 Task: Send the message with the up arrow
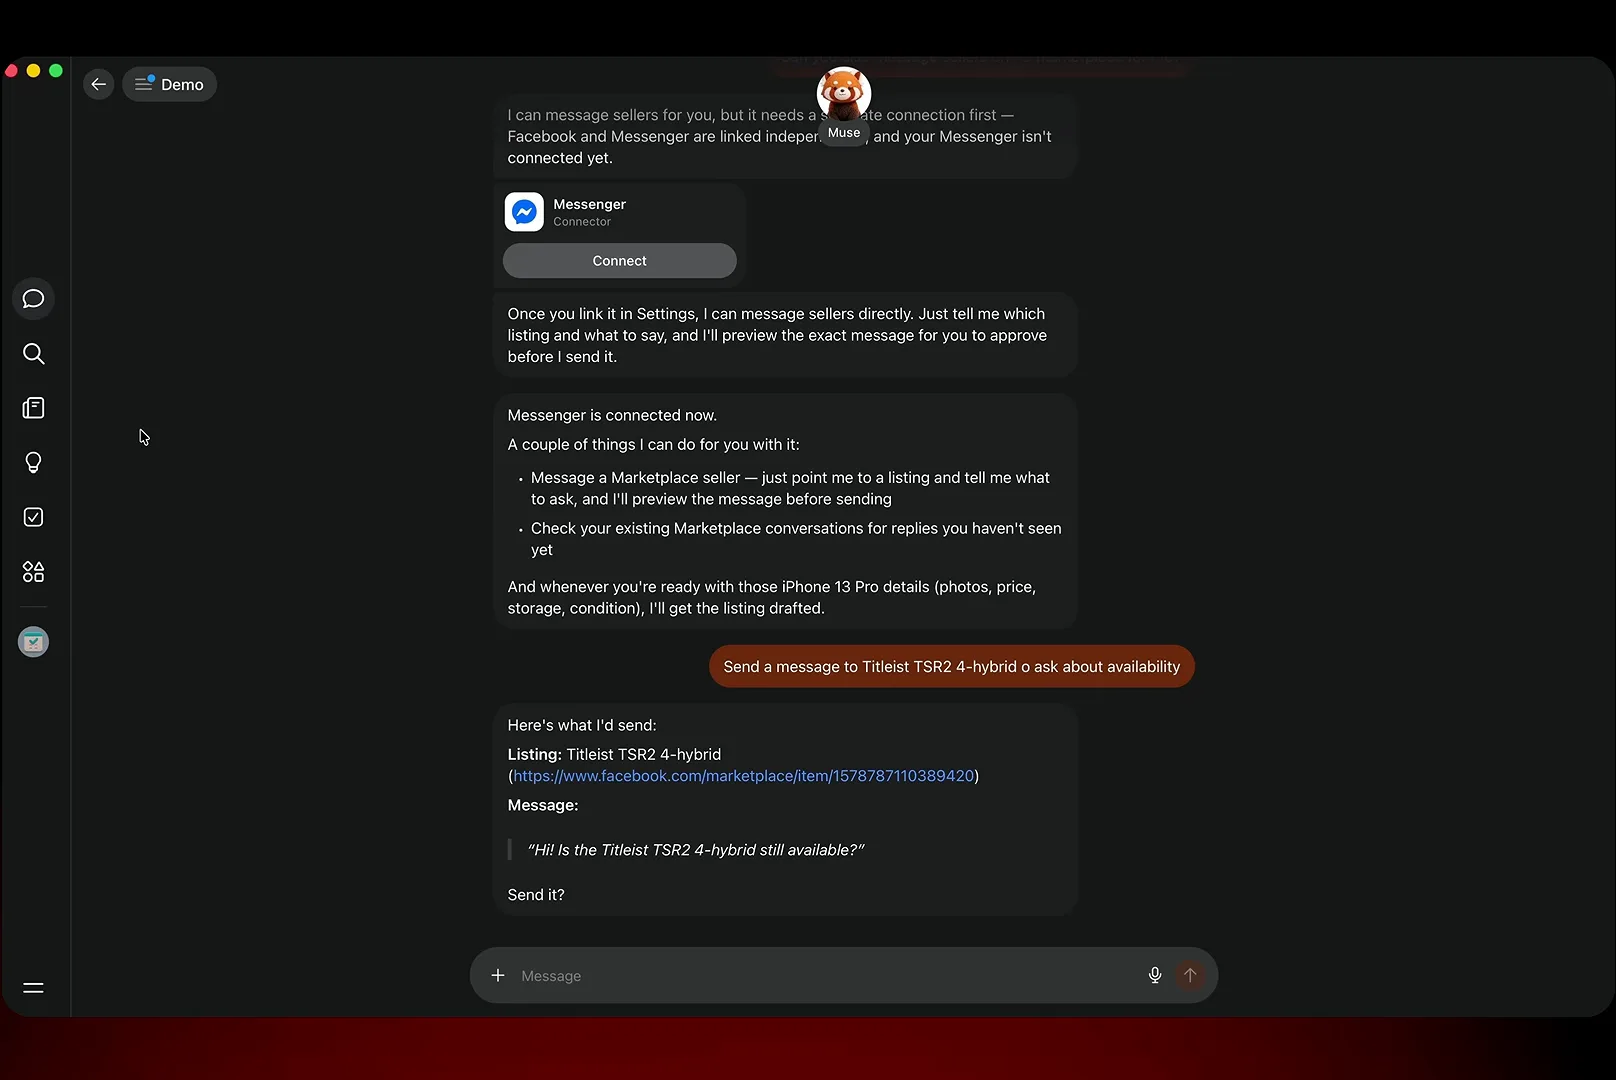click(x=1190, y=976)
